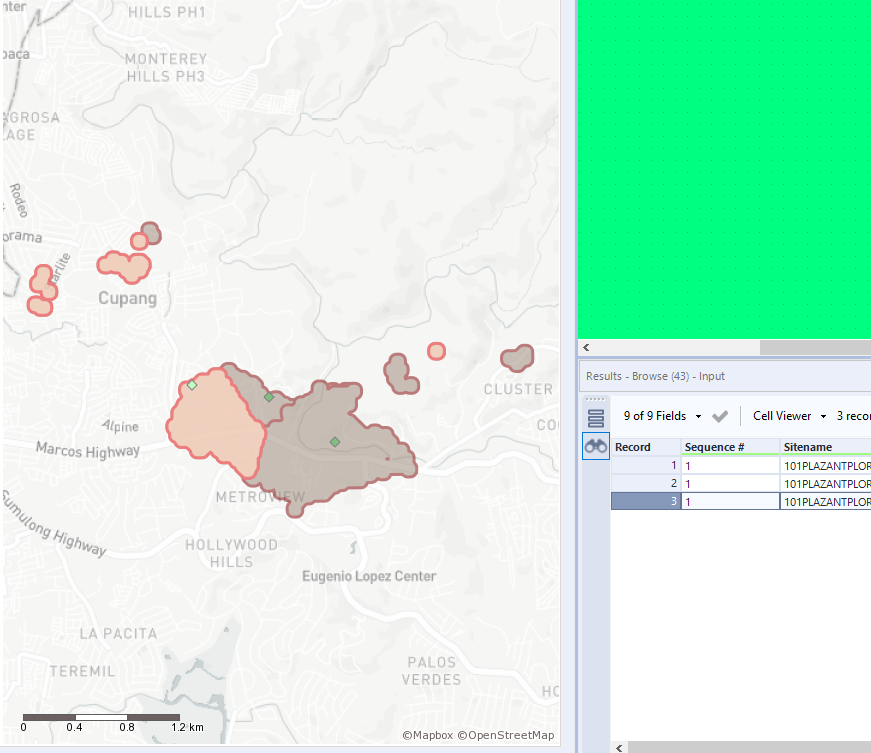
Task: Click the leftmost green diamond map marker
Action: pos(193,385)
